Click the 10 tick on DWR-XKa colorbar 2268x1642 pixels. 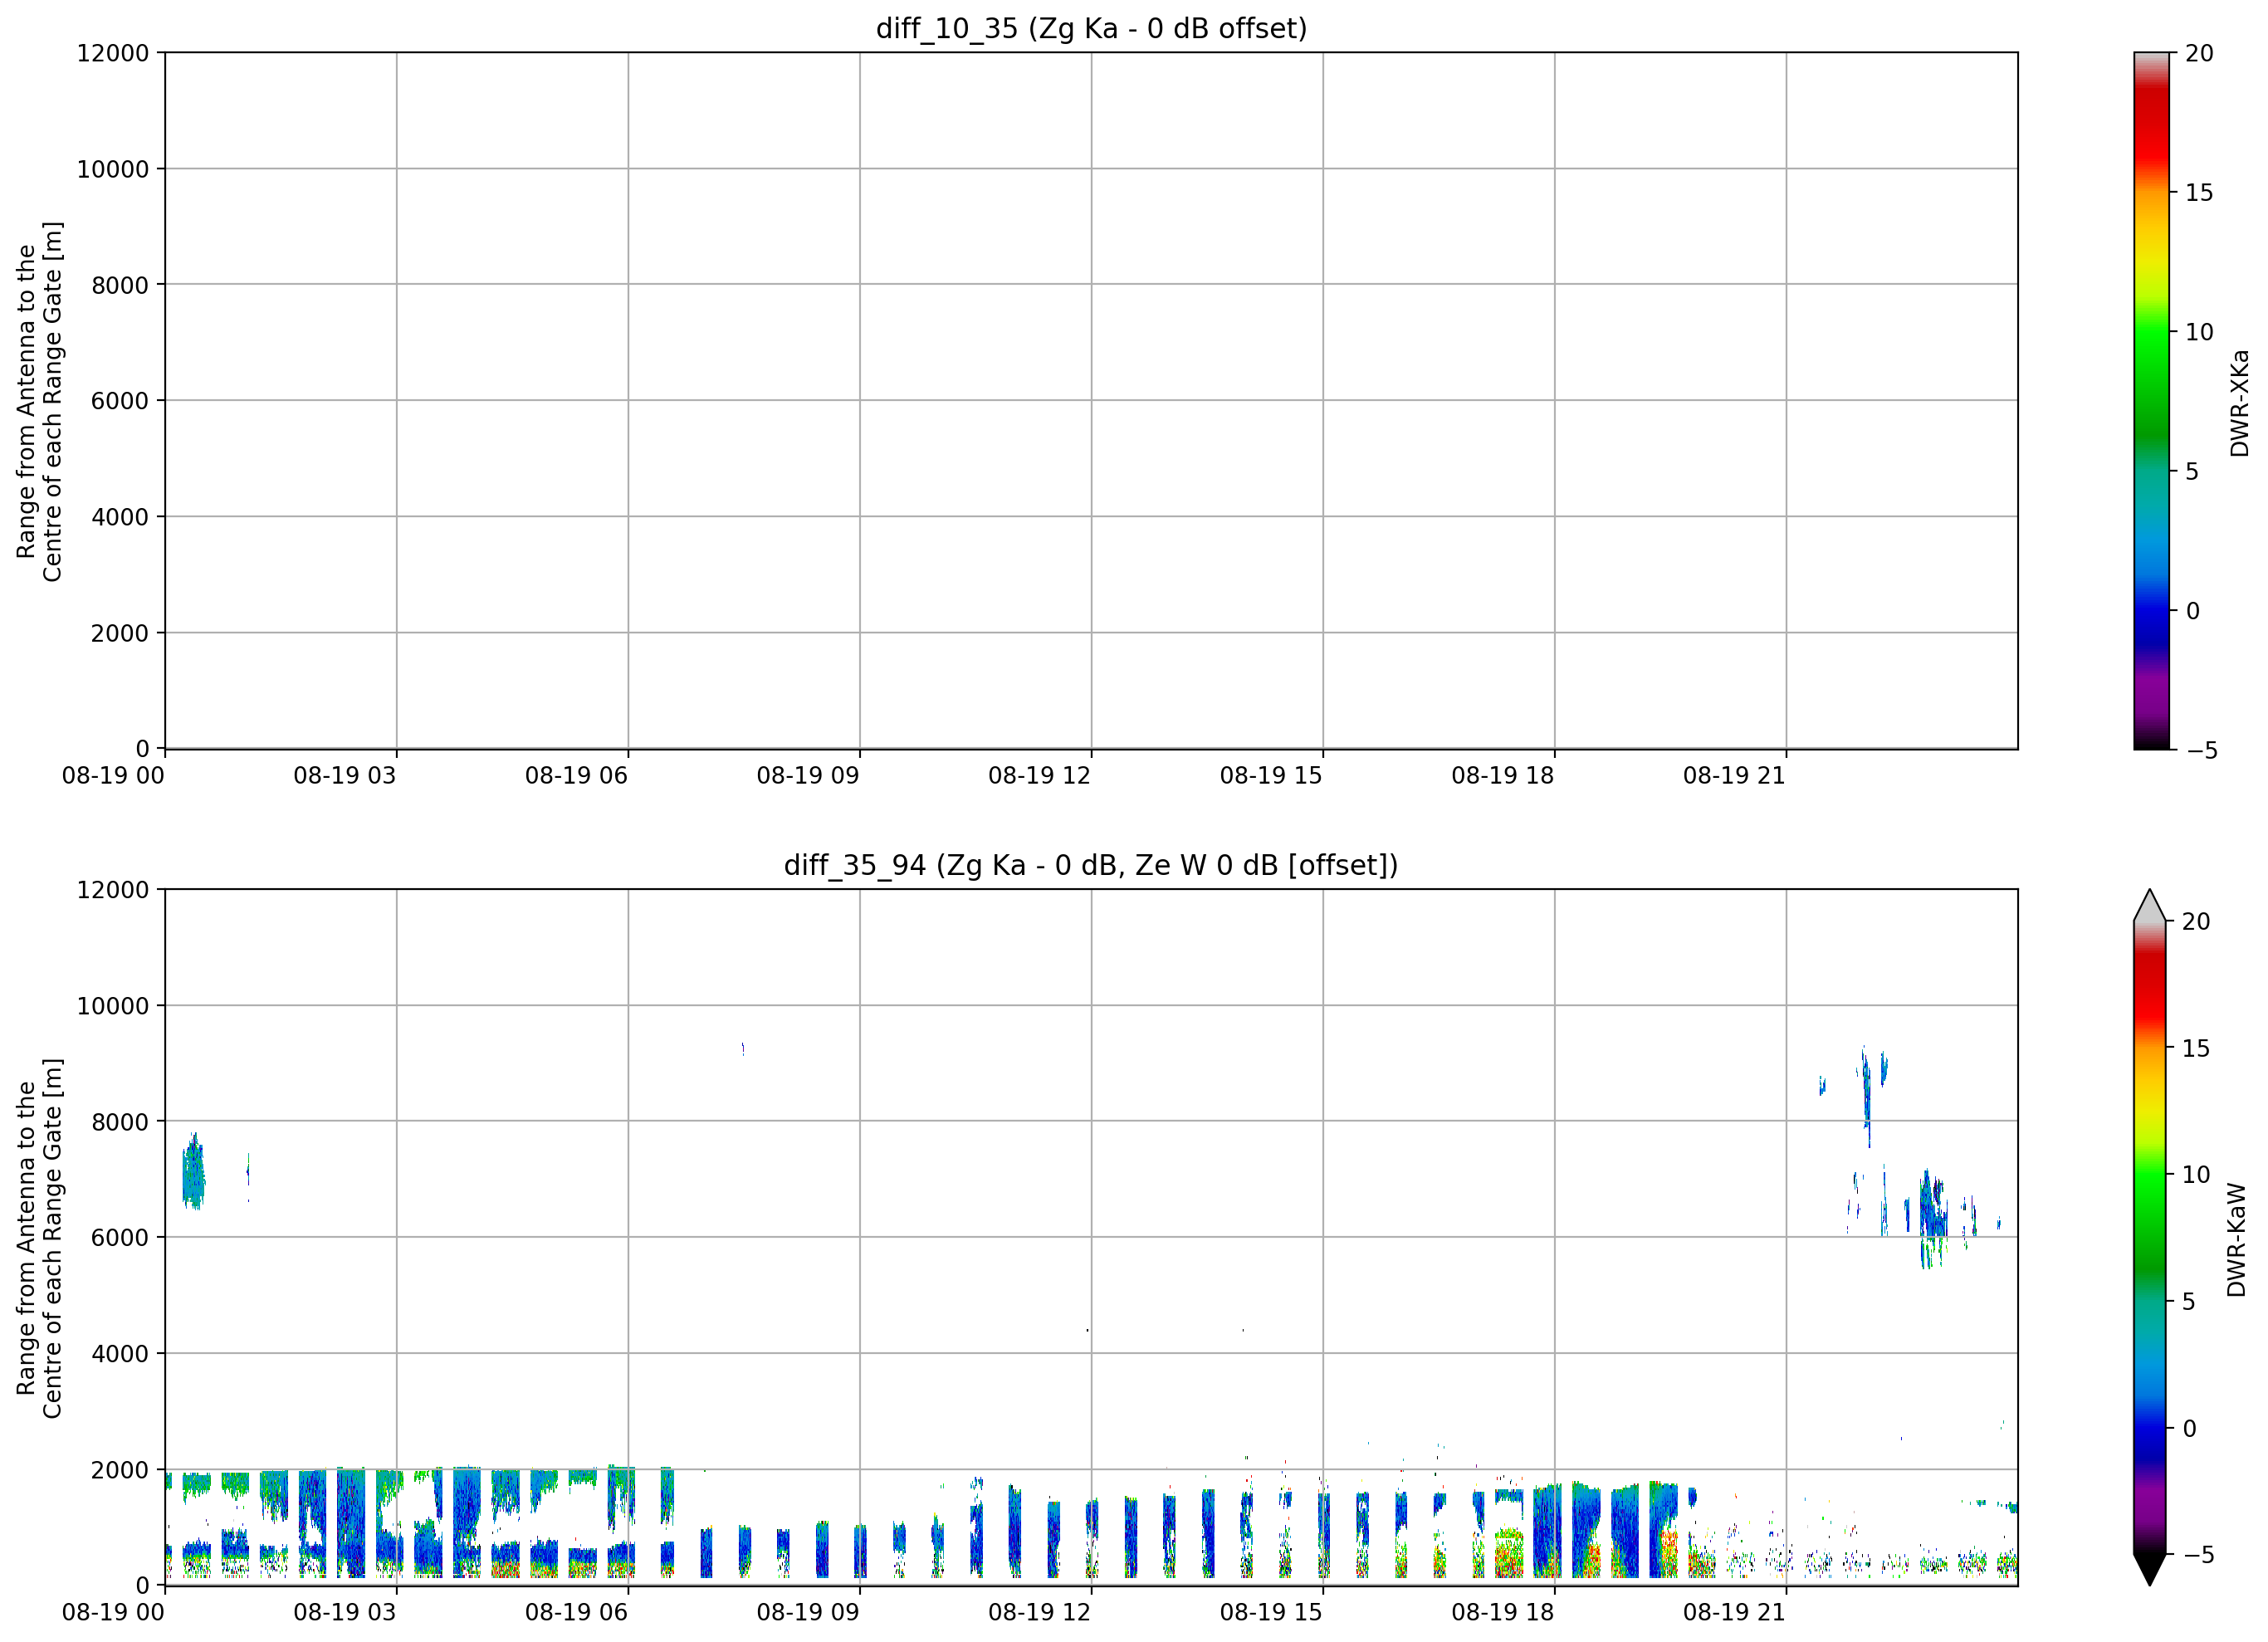point(2199,332)
